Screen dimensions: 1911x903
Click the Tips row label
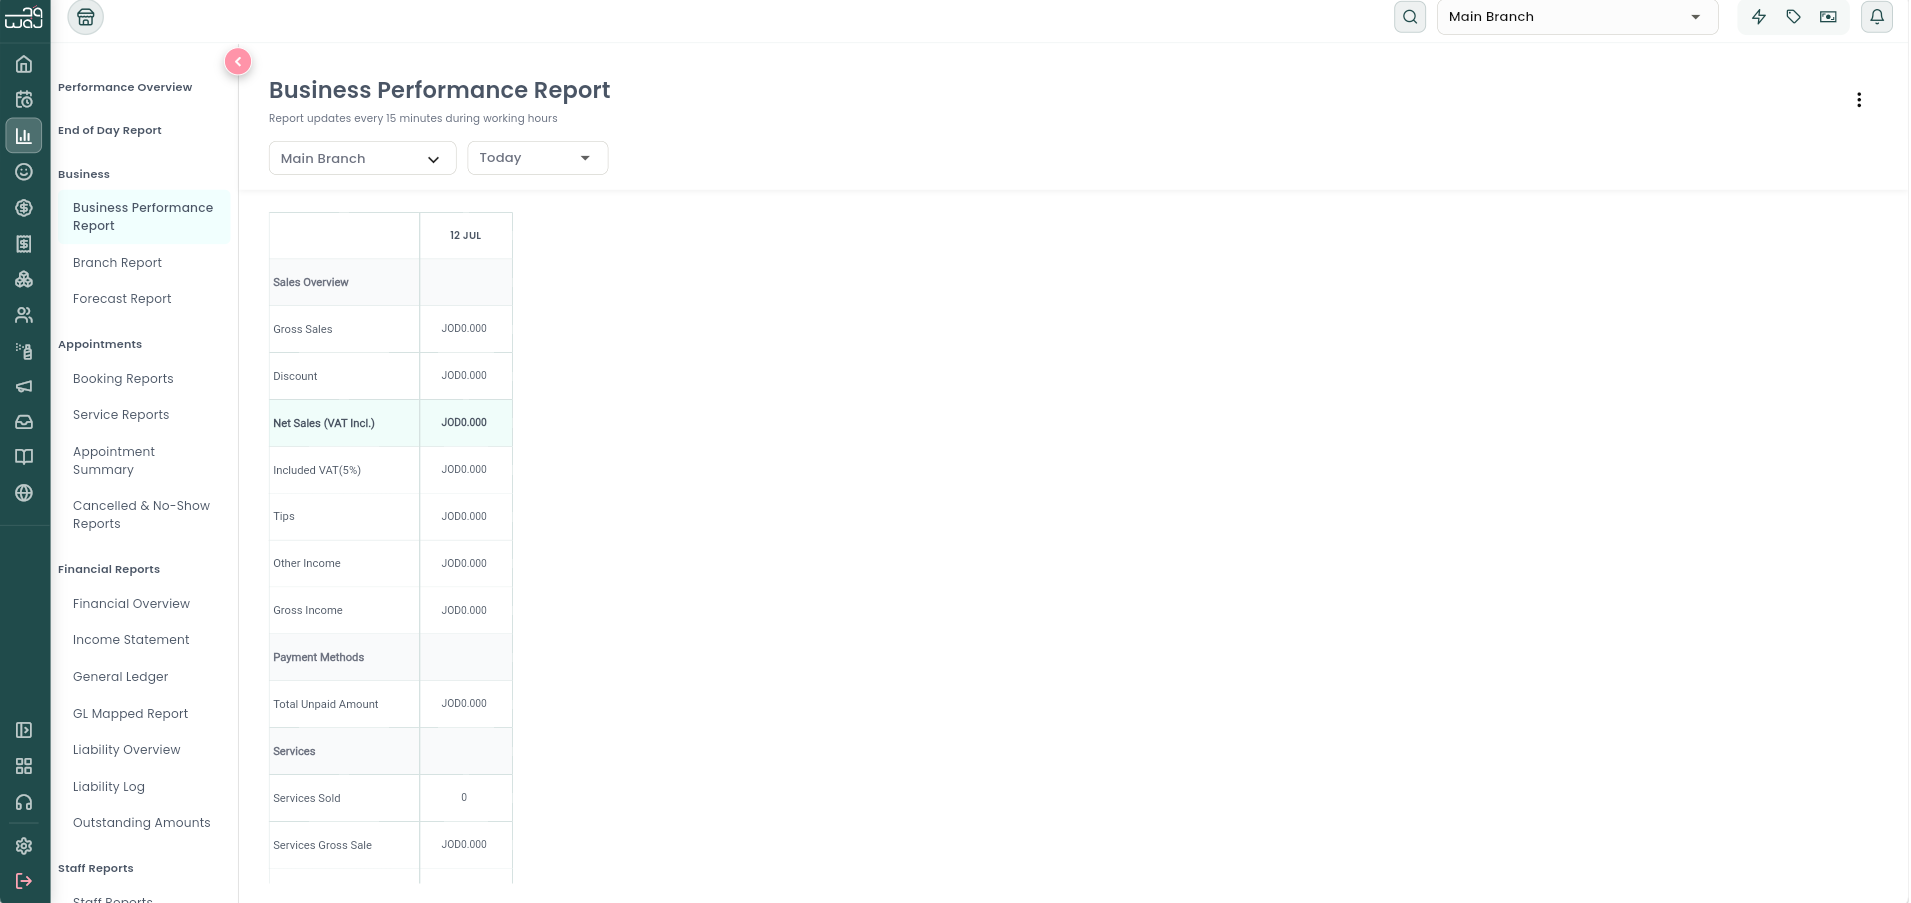tap(284, 517)
